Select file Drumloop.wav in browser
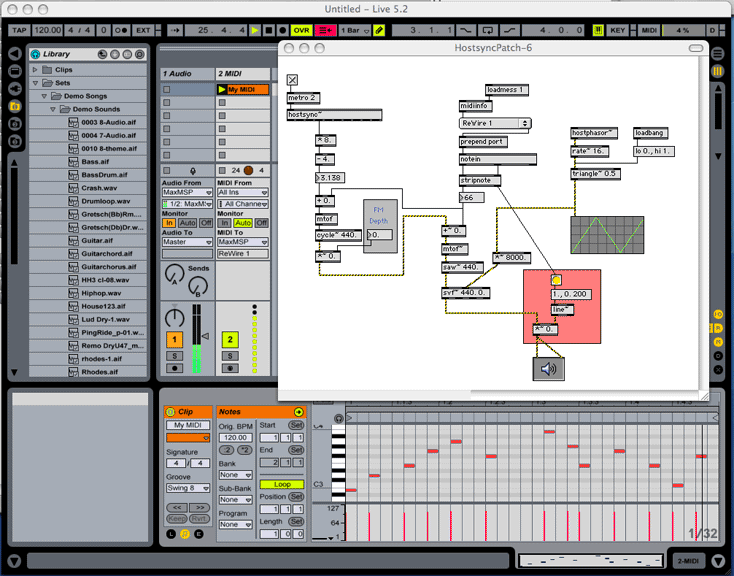 105,201
